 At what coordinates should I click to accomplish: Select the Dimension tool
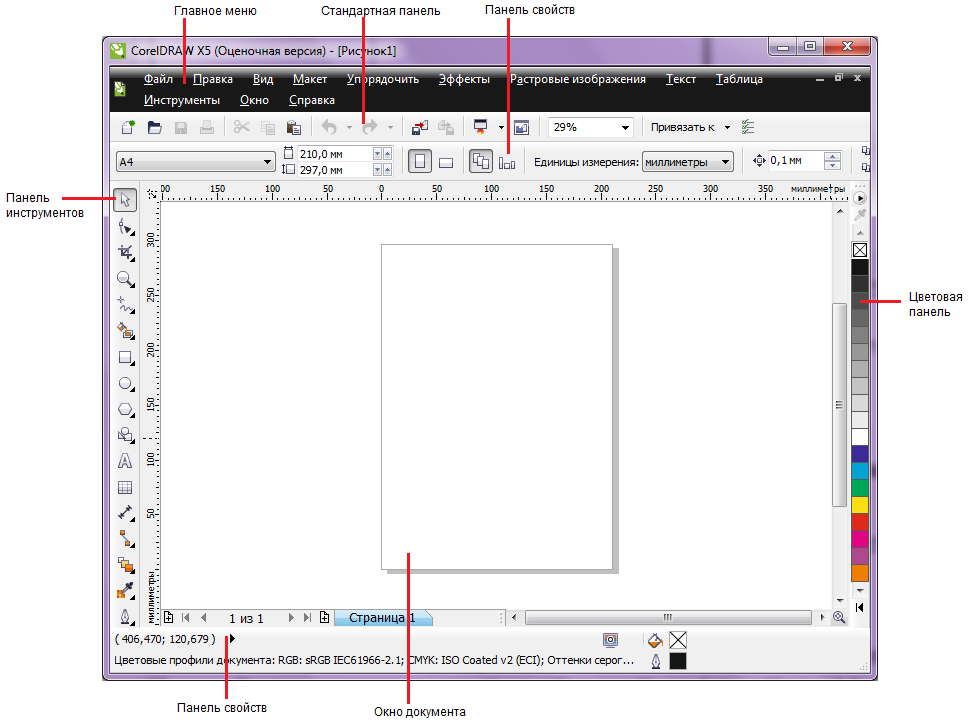[x=126, y=512]
